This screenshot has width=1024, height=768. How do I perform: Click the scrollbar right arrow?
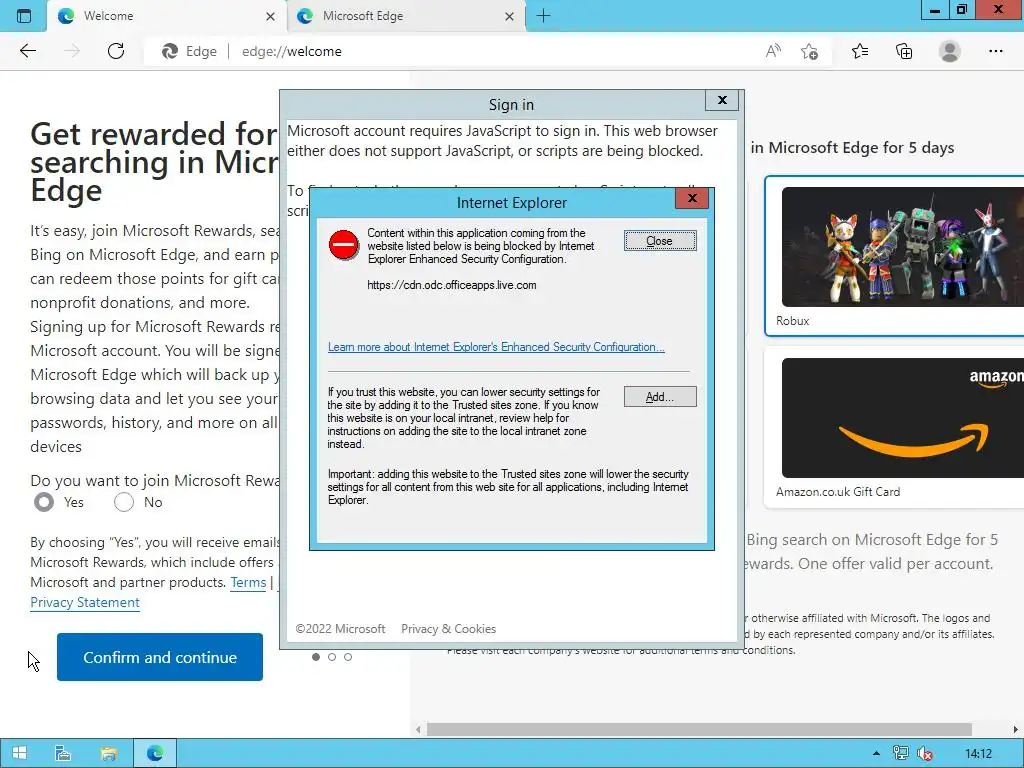point(1016,729)
